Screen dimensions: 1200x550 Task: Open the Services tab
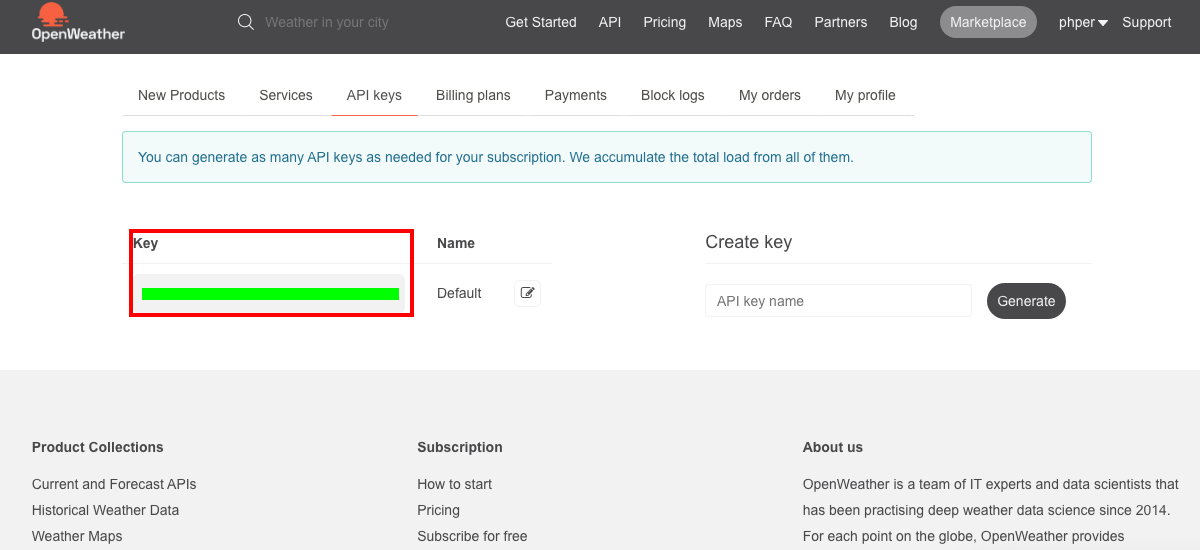[286, 95]
